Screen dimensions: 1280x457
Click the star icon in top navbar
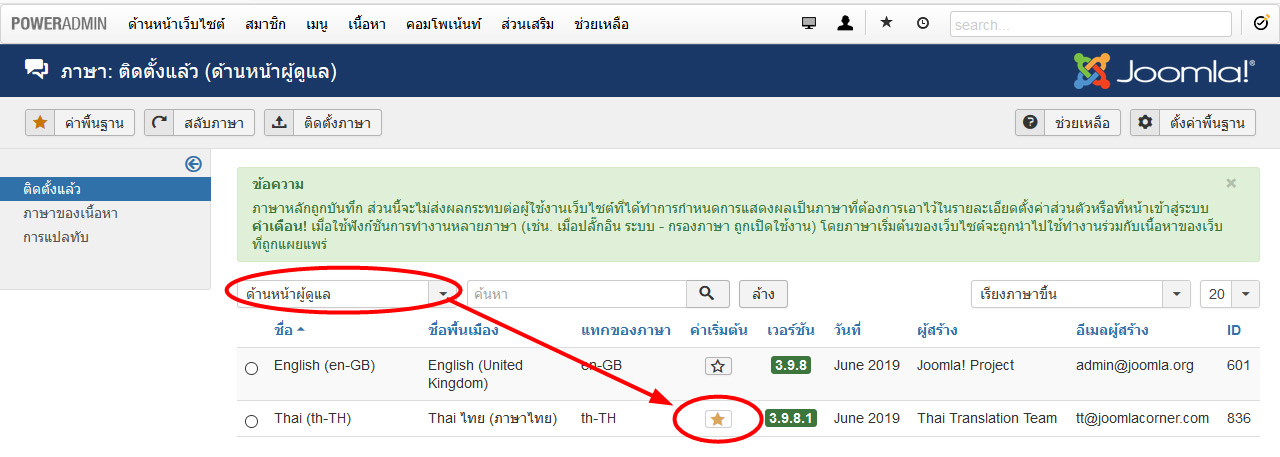(886, 23)
